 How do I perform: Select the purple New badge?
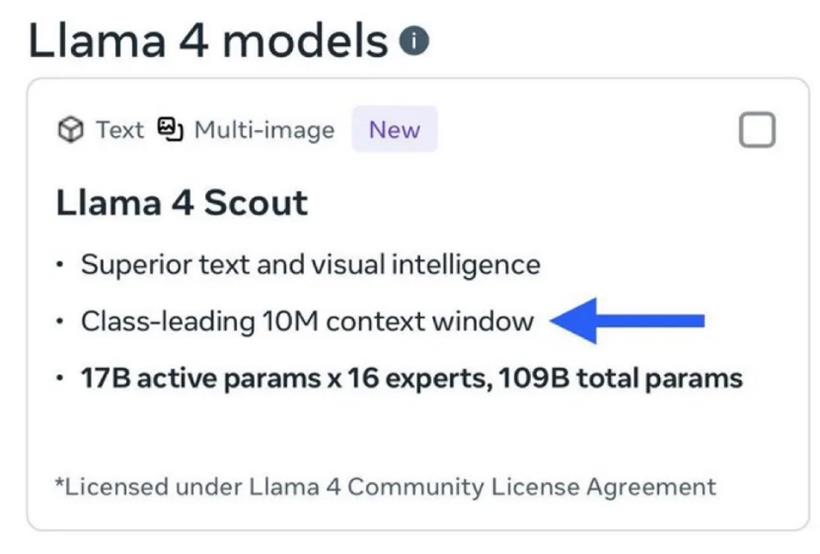[394, 129]
